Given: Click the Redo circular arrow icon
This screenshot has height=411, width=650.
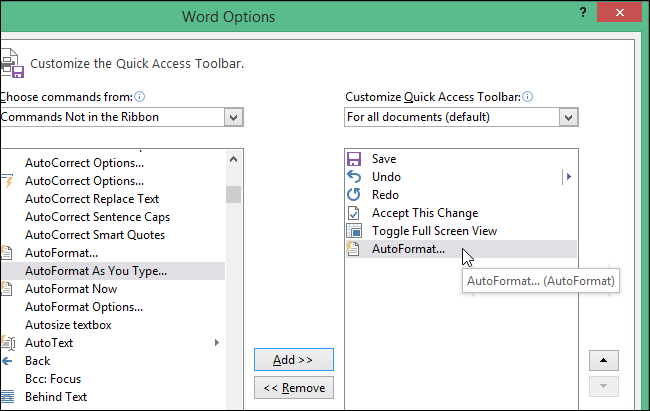Looking at the screenshot, I should (354, 195).
